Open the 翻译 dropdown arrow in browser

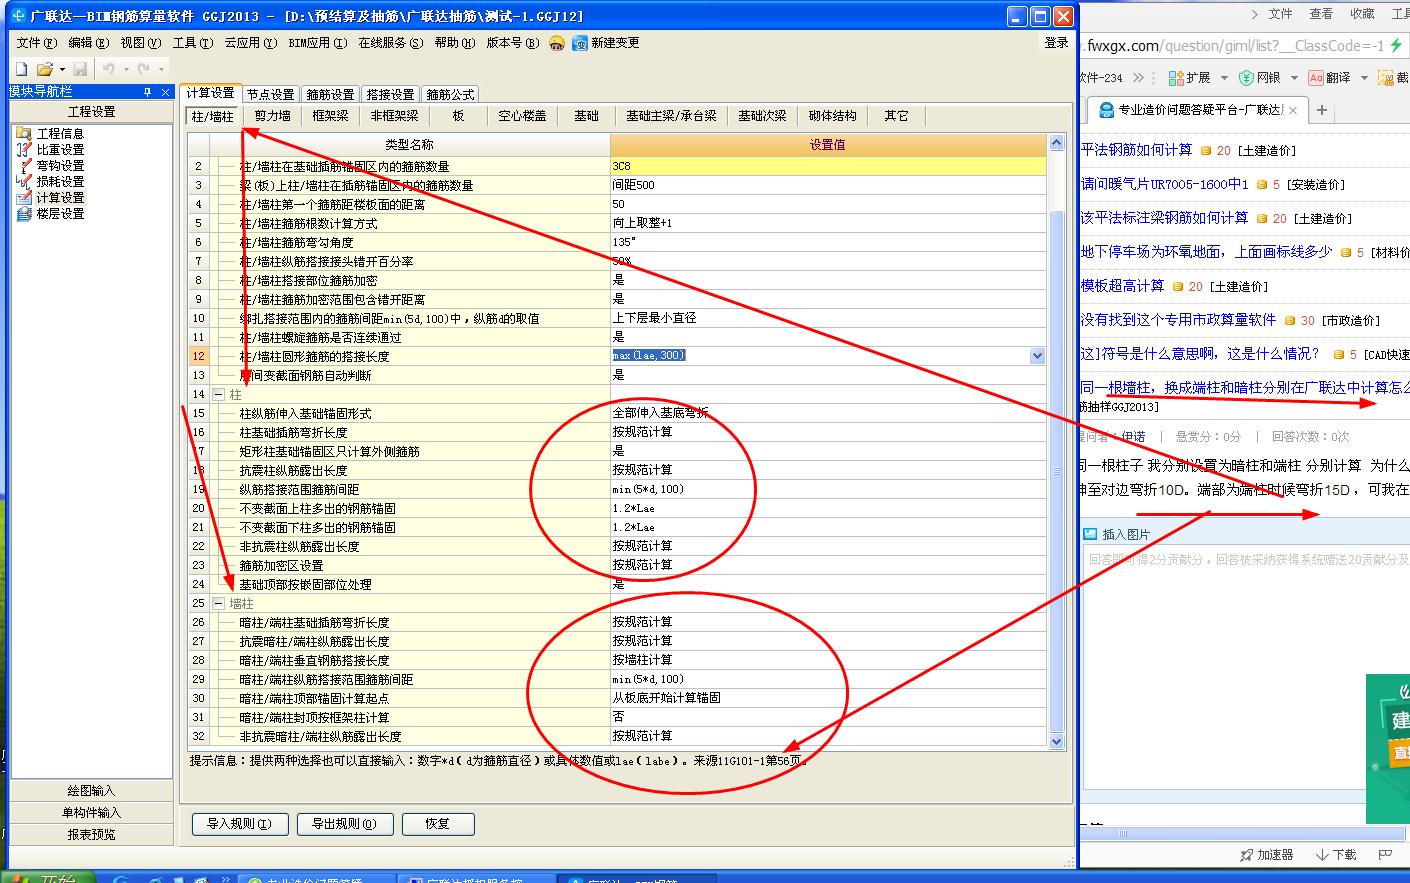coord(1364,78)
